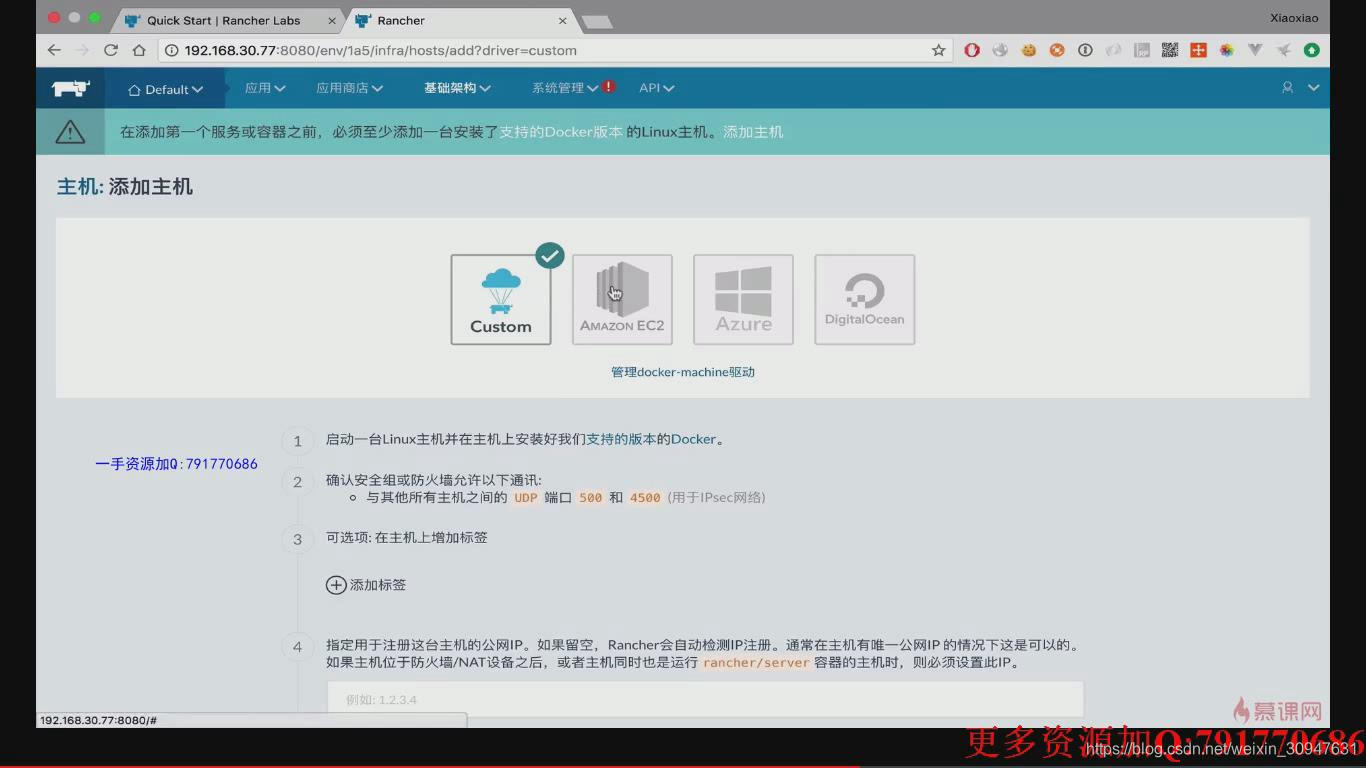The height and width of the screenshot is (768, 1366).
Task: Click the orange four-arrow extension icon
Action: pos(1198,50)
